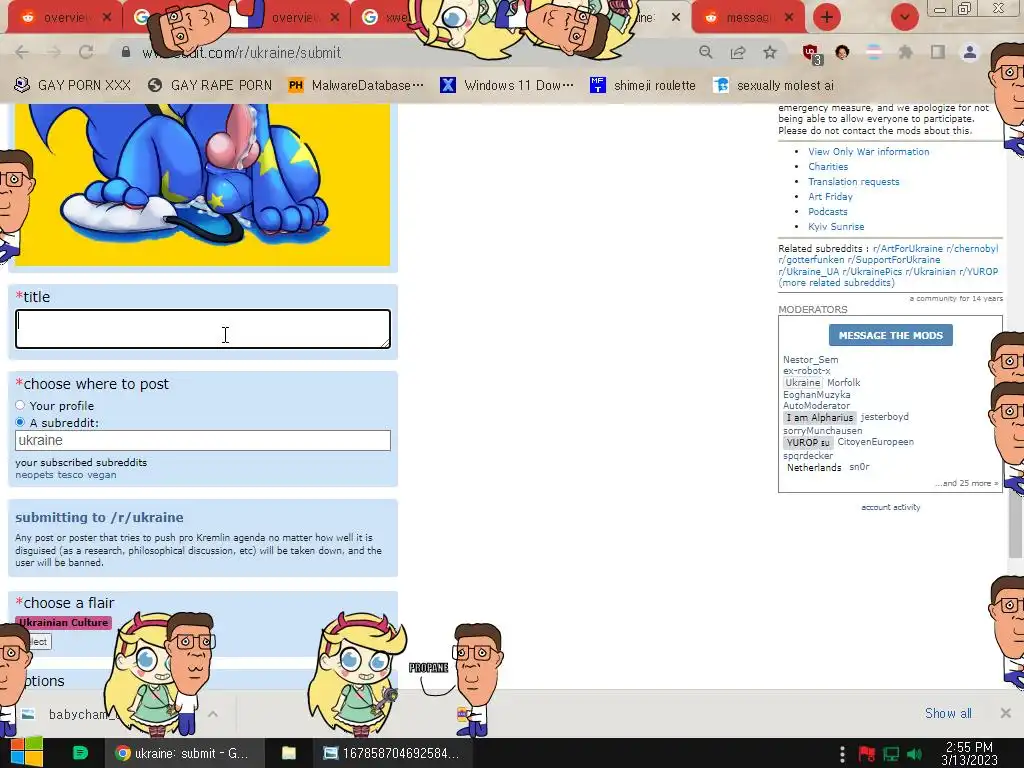Bookmark this tab with the star icon

[770, 52]
